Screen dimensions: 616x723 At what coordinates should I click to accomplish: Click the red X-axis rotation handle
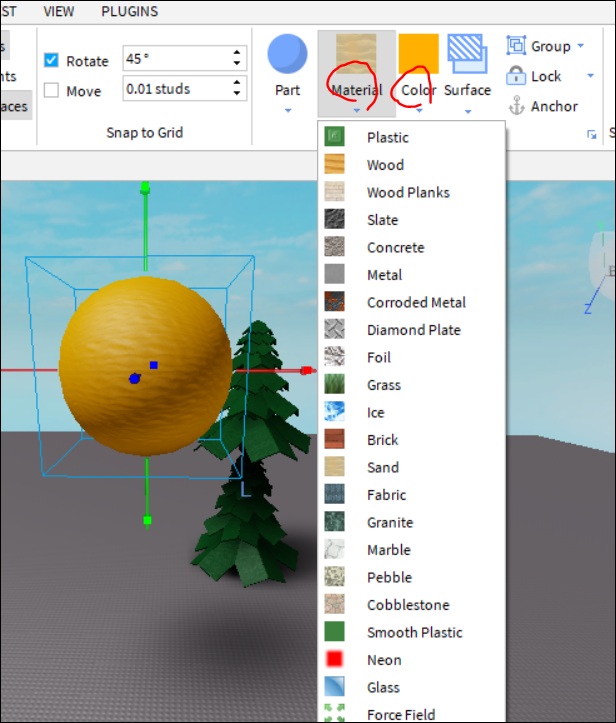tap(307, 370)
